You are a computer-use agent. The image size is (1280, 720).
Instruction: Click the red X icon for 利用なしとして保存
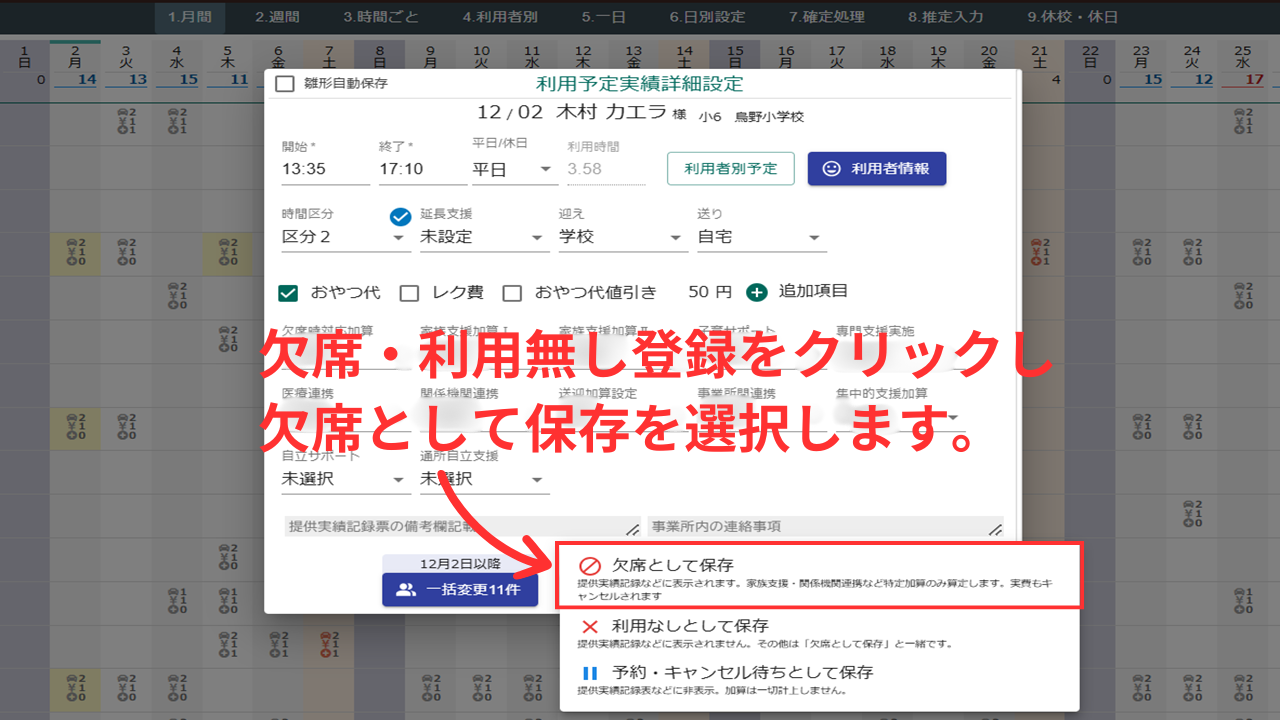click(x=590, y=627)
